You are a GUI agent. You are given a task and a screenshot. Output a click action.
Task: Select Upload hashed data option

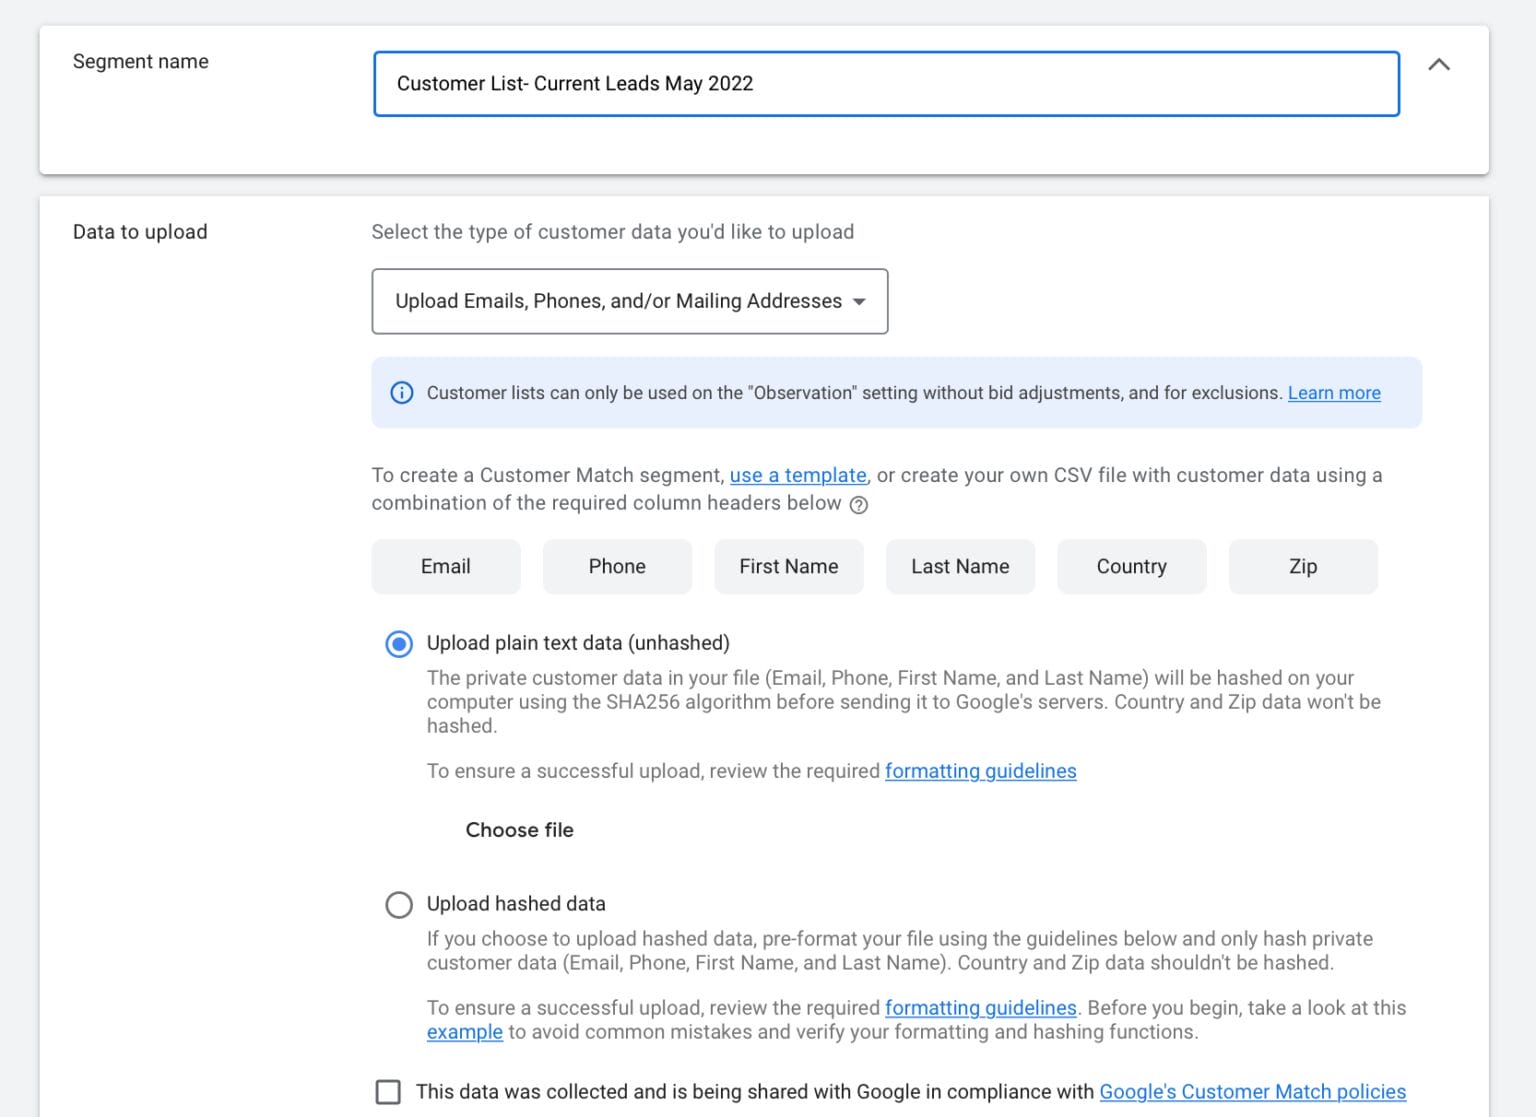point(399,905)
